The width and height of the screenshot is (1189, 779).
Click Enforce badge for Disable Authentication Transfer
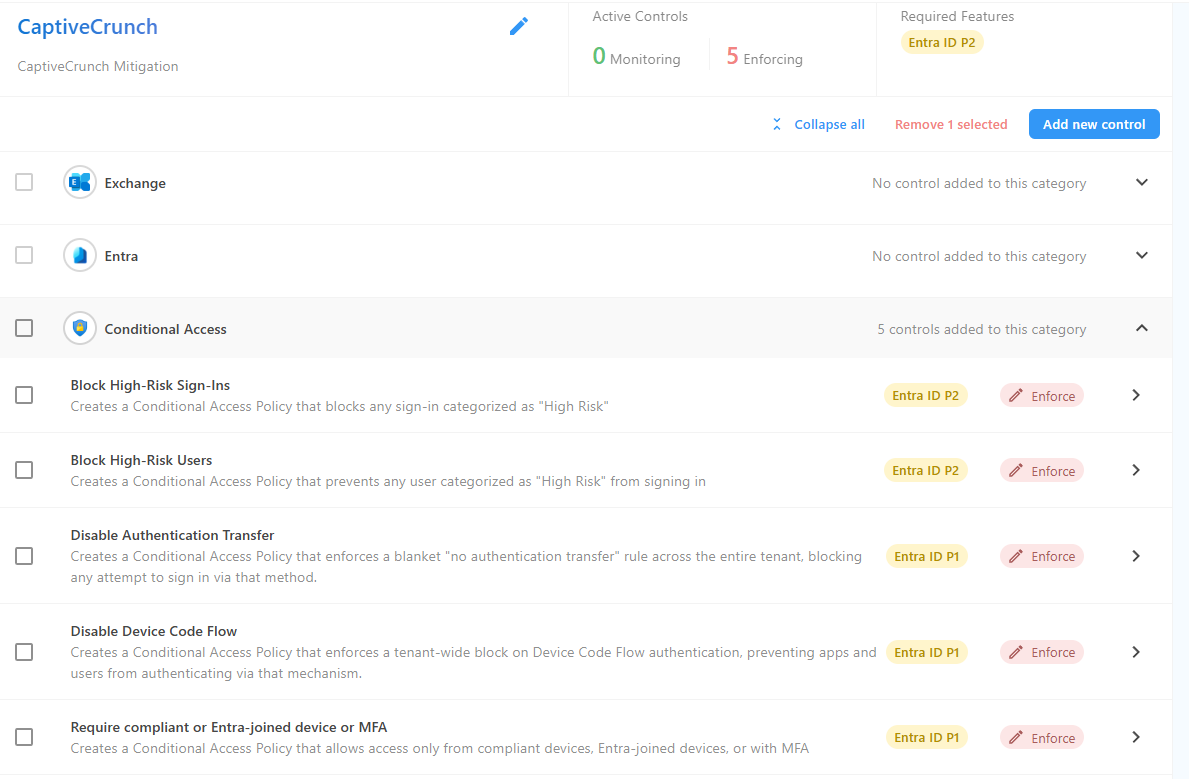1042,556
